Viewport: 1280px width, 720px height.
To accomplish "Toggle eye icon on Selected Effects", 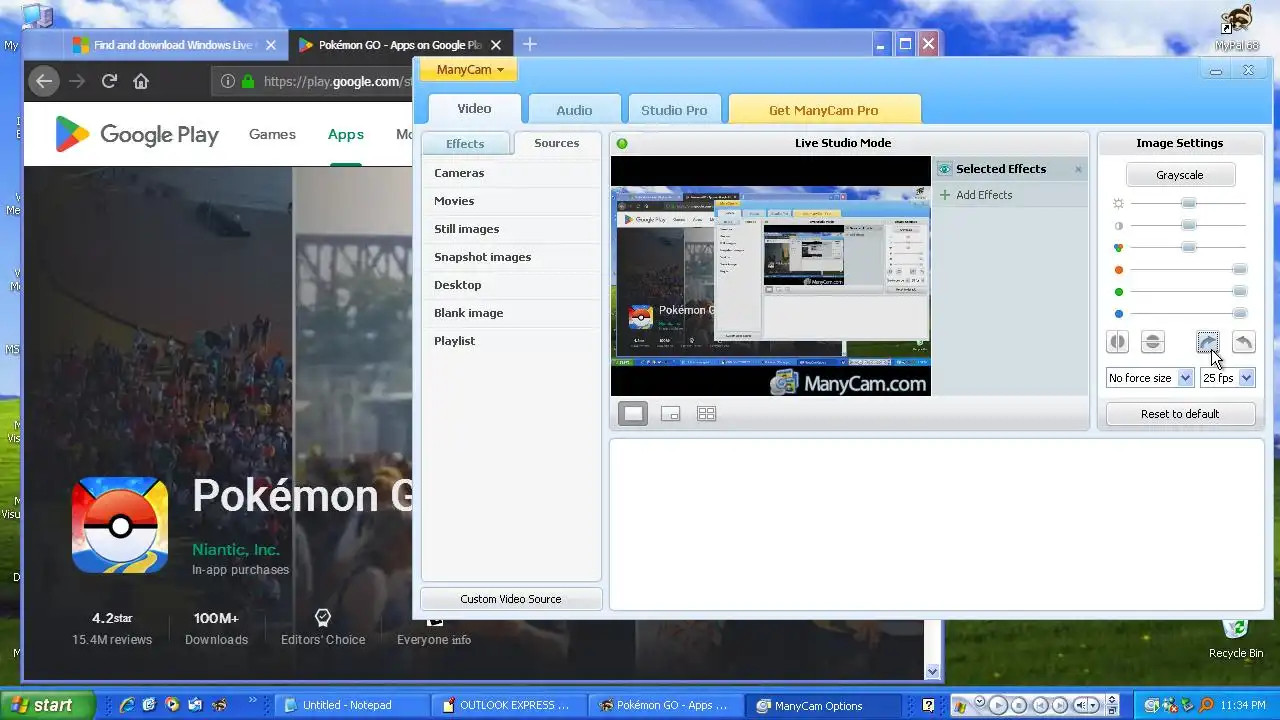I will point(944,169).
